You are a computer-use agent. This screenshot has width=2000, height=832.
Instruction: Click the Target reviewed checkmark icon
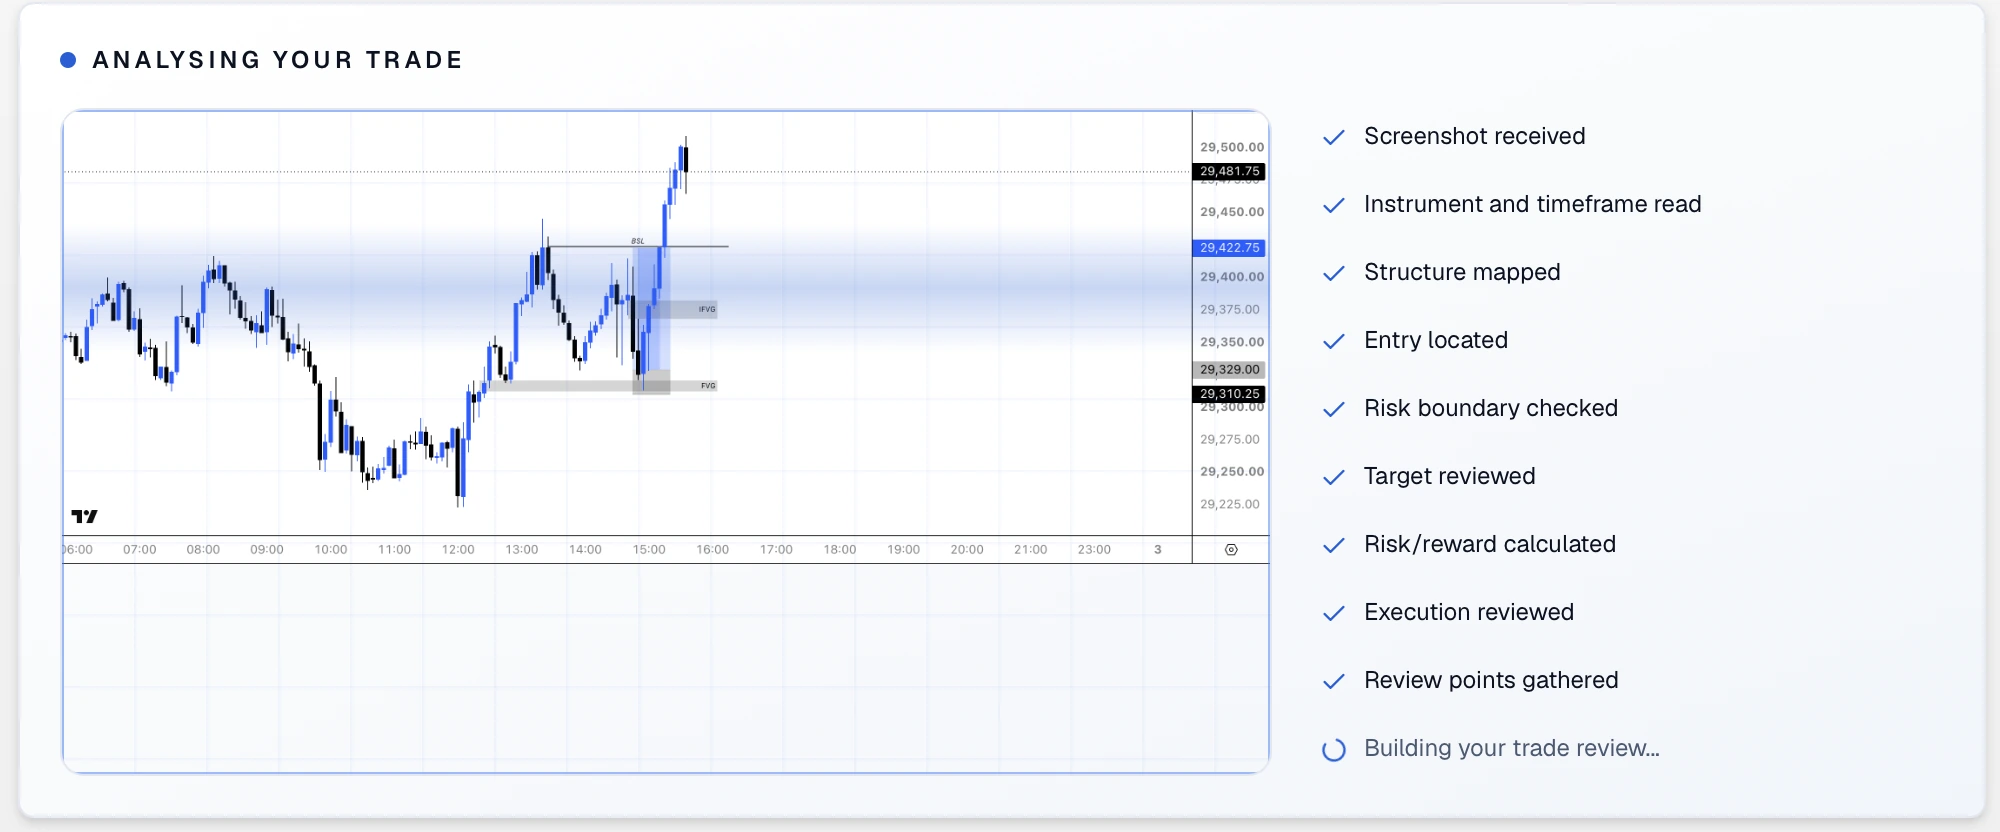(1334, 478)
